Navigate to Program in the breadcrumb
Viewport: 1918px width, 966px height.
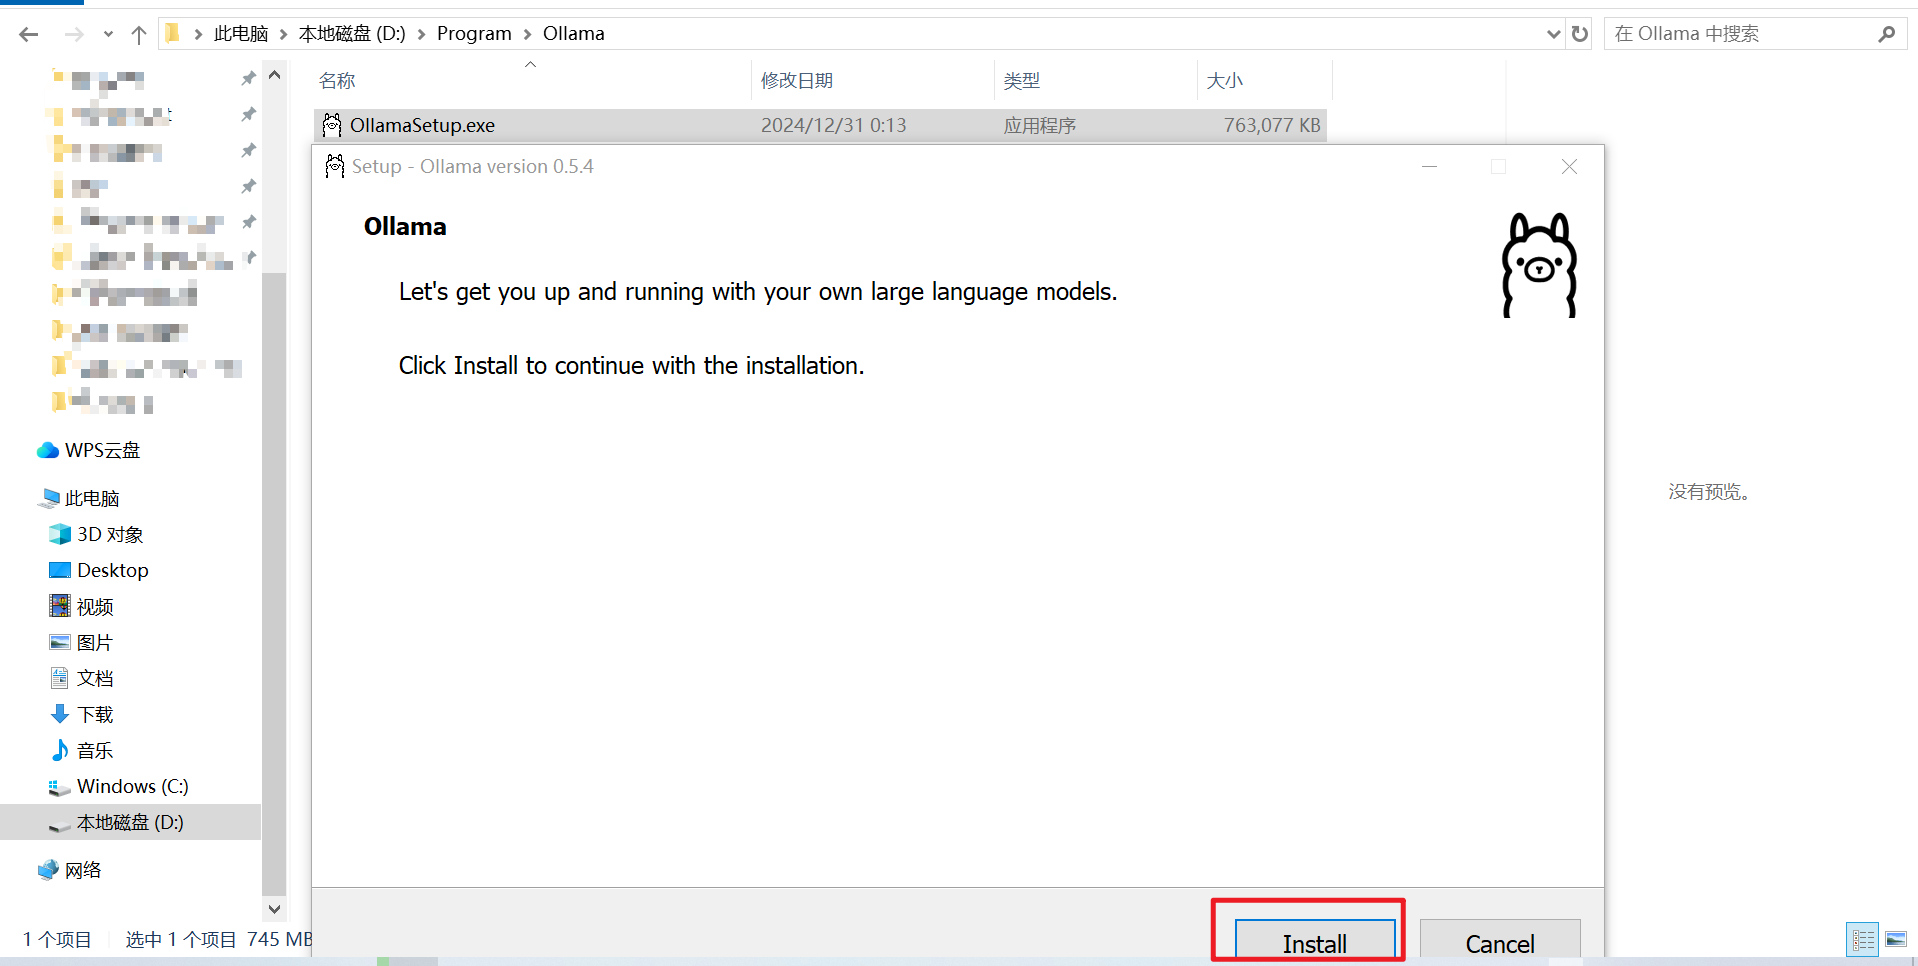pos(474,34)
